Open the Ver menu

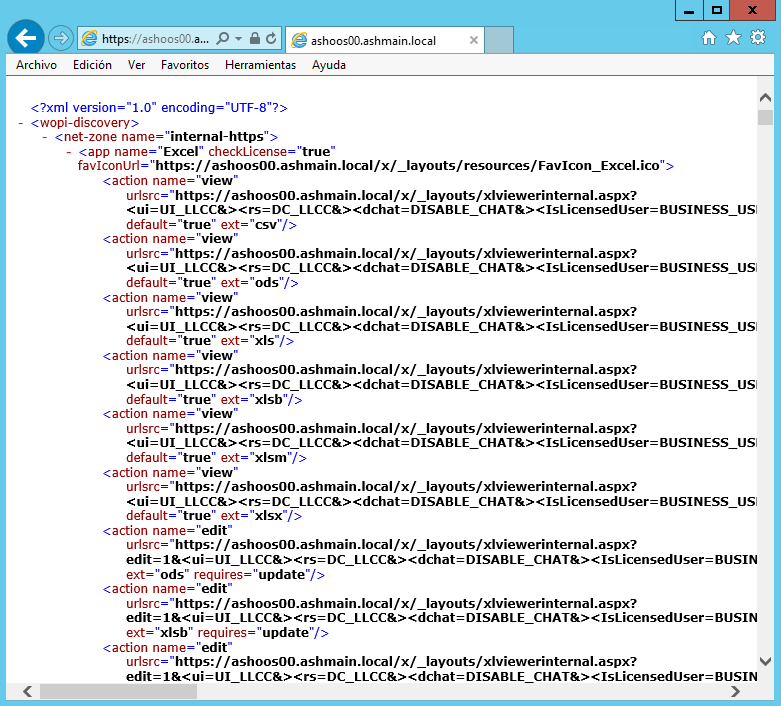136,65
